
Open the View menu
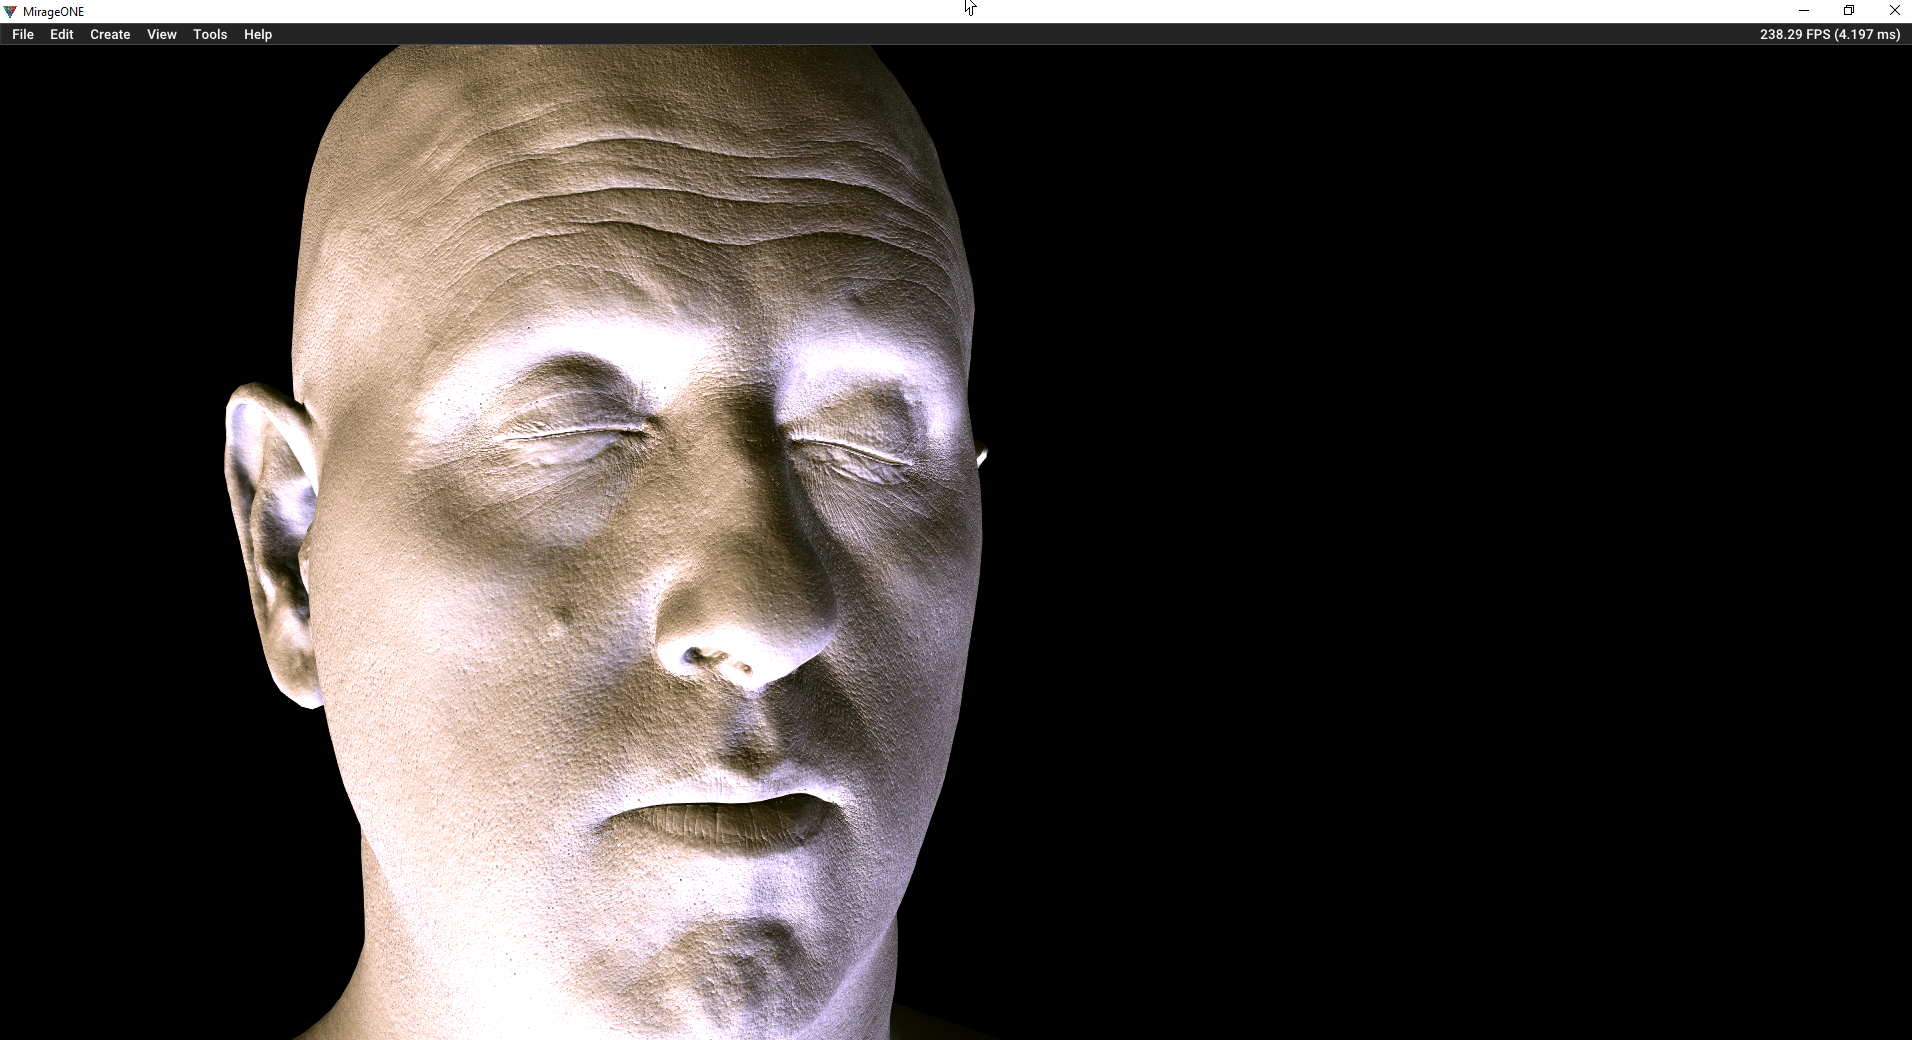(161, 34)
